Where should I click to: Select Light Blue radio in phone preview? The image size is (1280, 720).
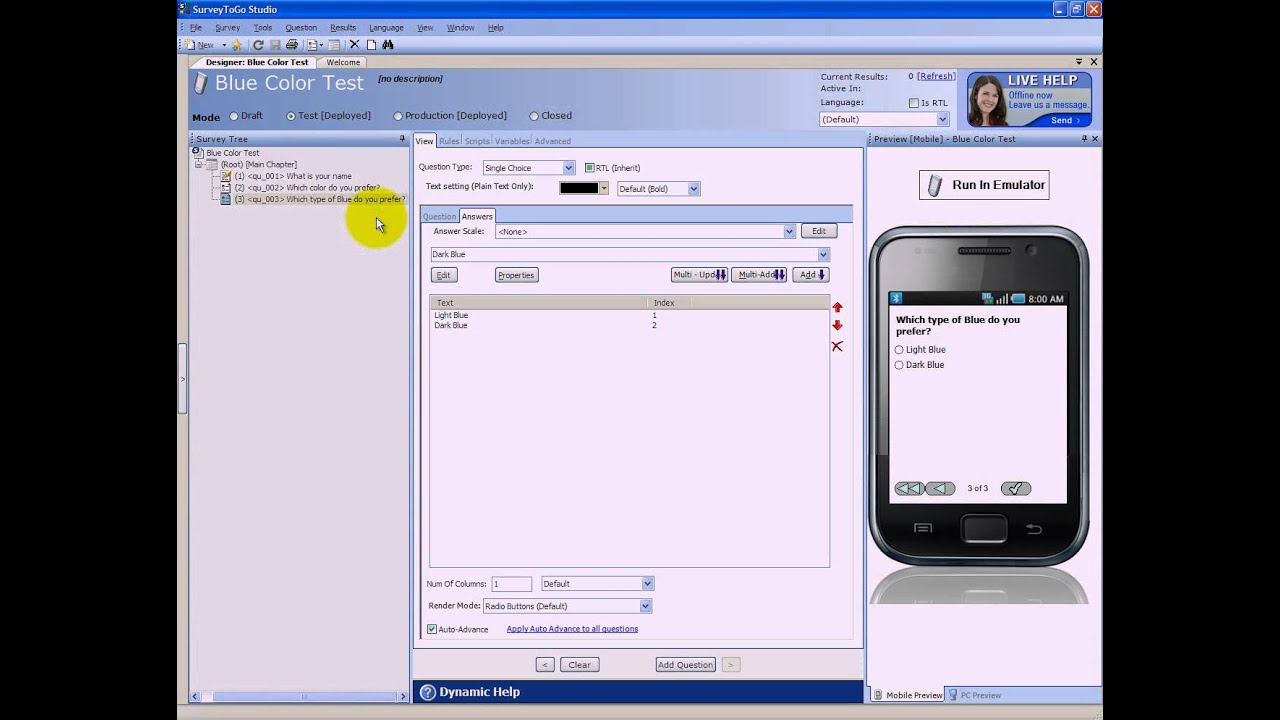899,350
